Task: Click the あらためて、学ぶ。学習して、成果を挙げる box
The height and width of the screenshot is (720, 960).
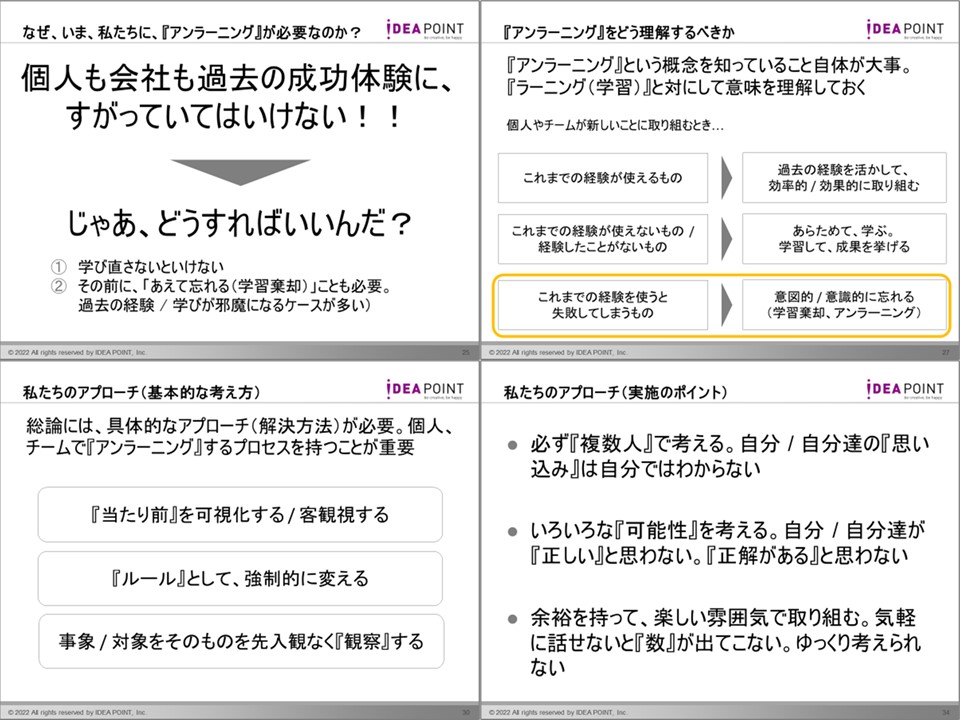Action: coord(844,238)
